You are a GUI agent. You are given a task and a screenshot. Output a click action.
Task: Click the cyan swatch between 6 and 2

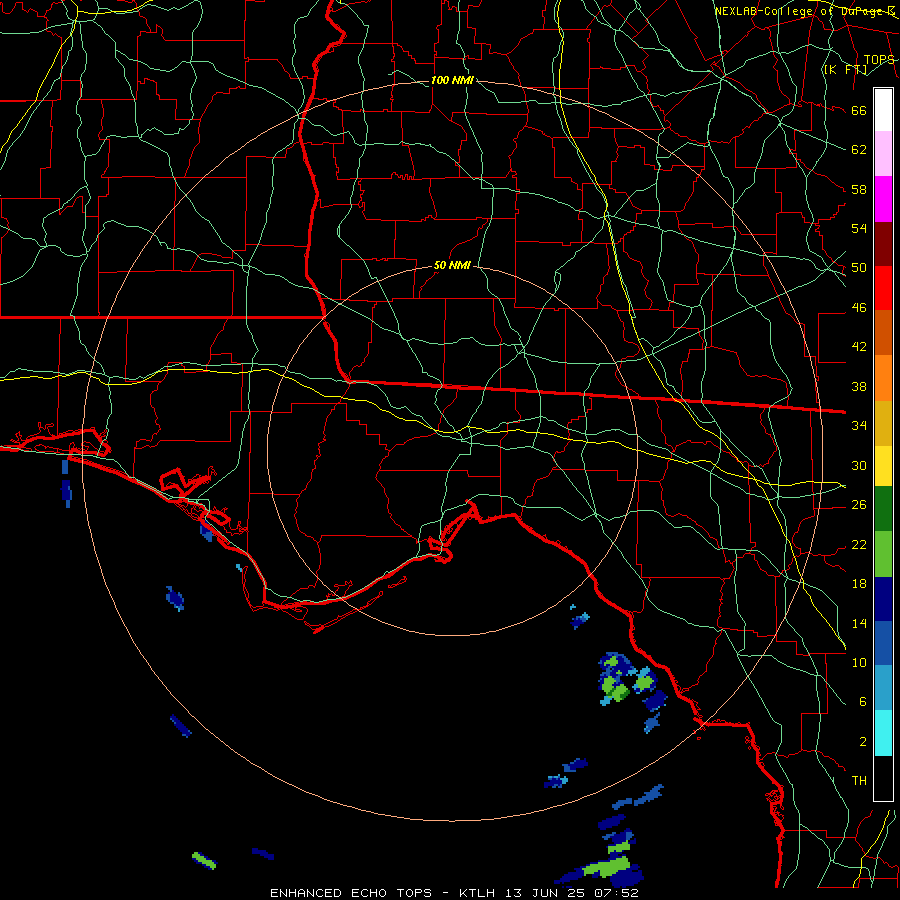coord(883,733)
